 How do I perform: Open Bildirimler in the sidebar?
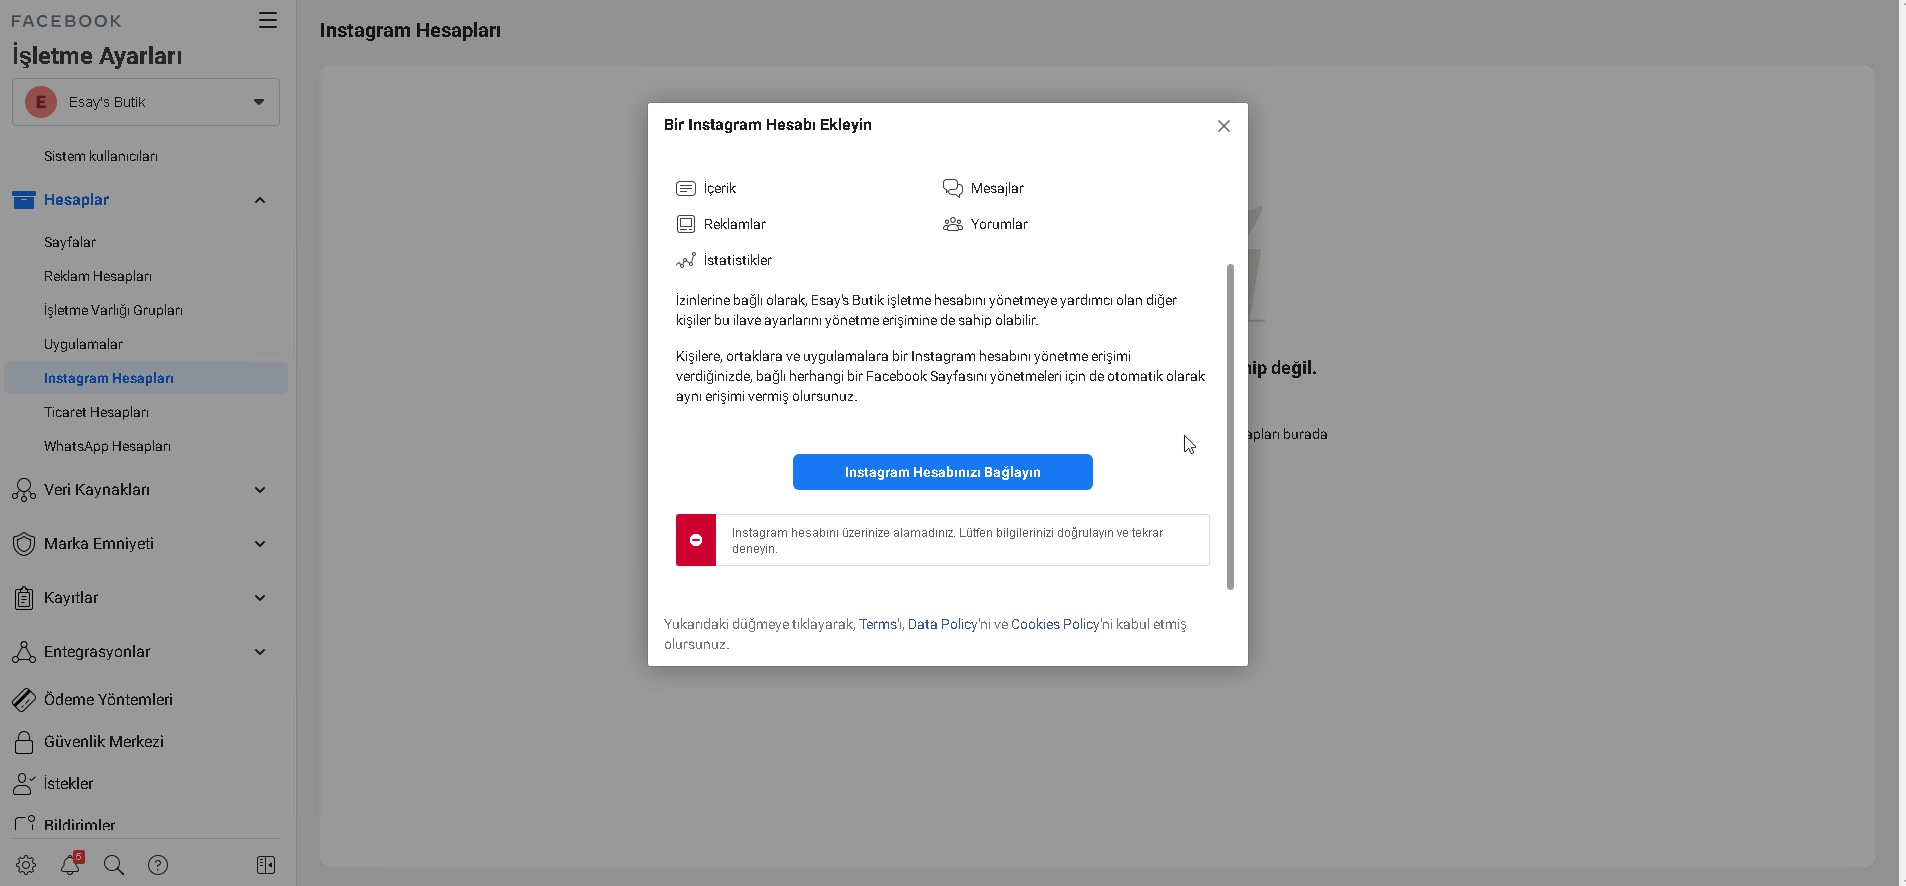click(80, 826)
